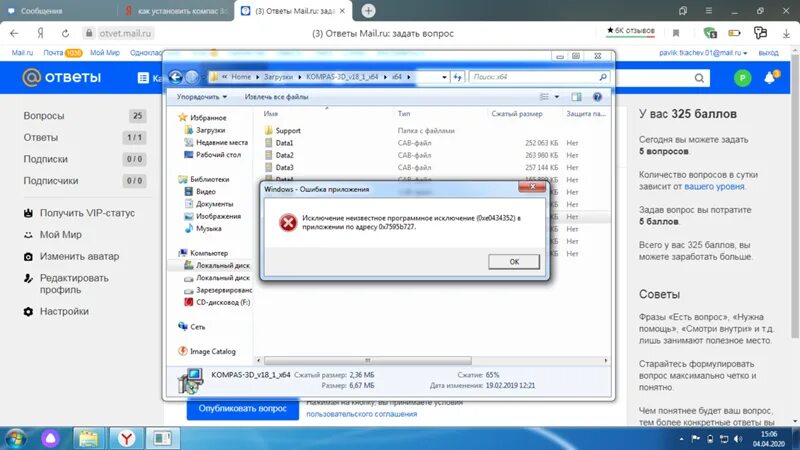The width and height of the screenshot is (800, 450).
Task: Open the account email dropdown
Action: tap(703, 53)
